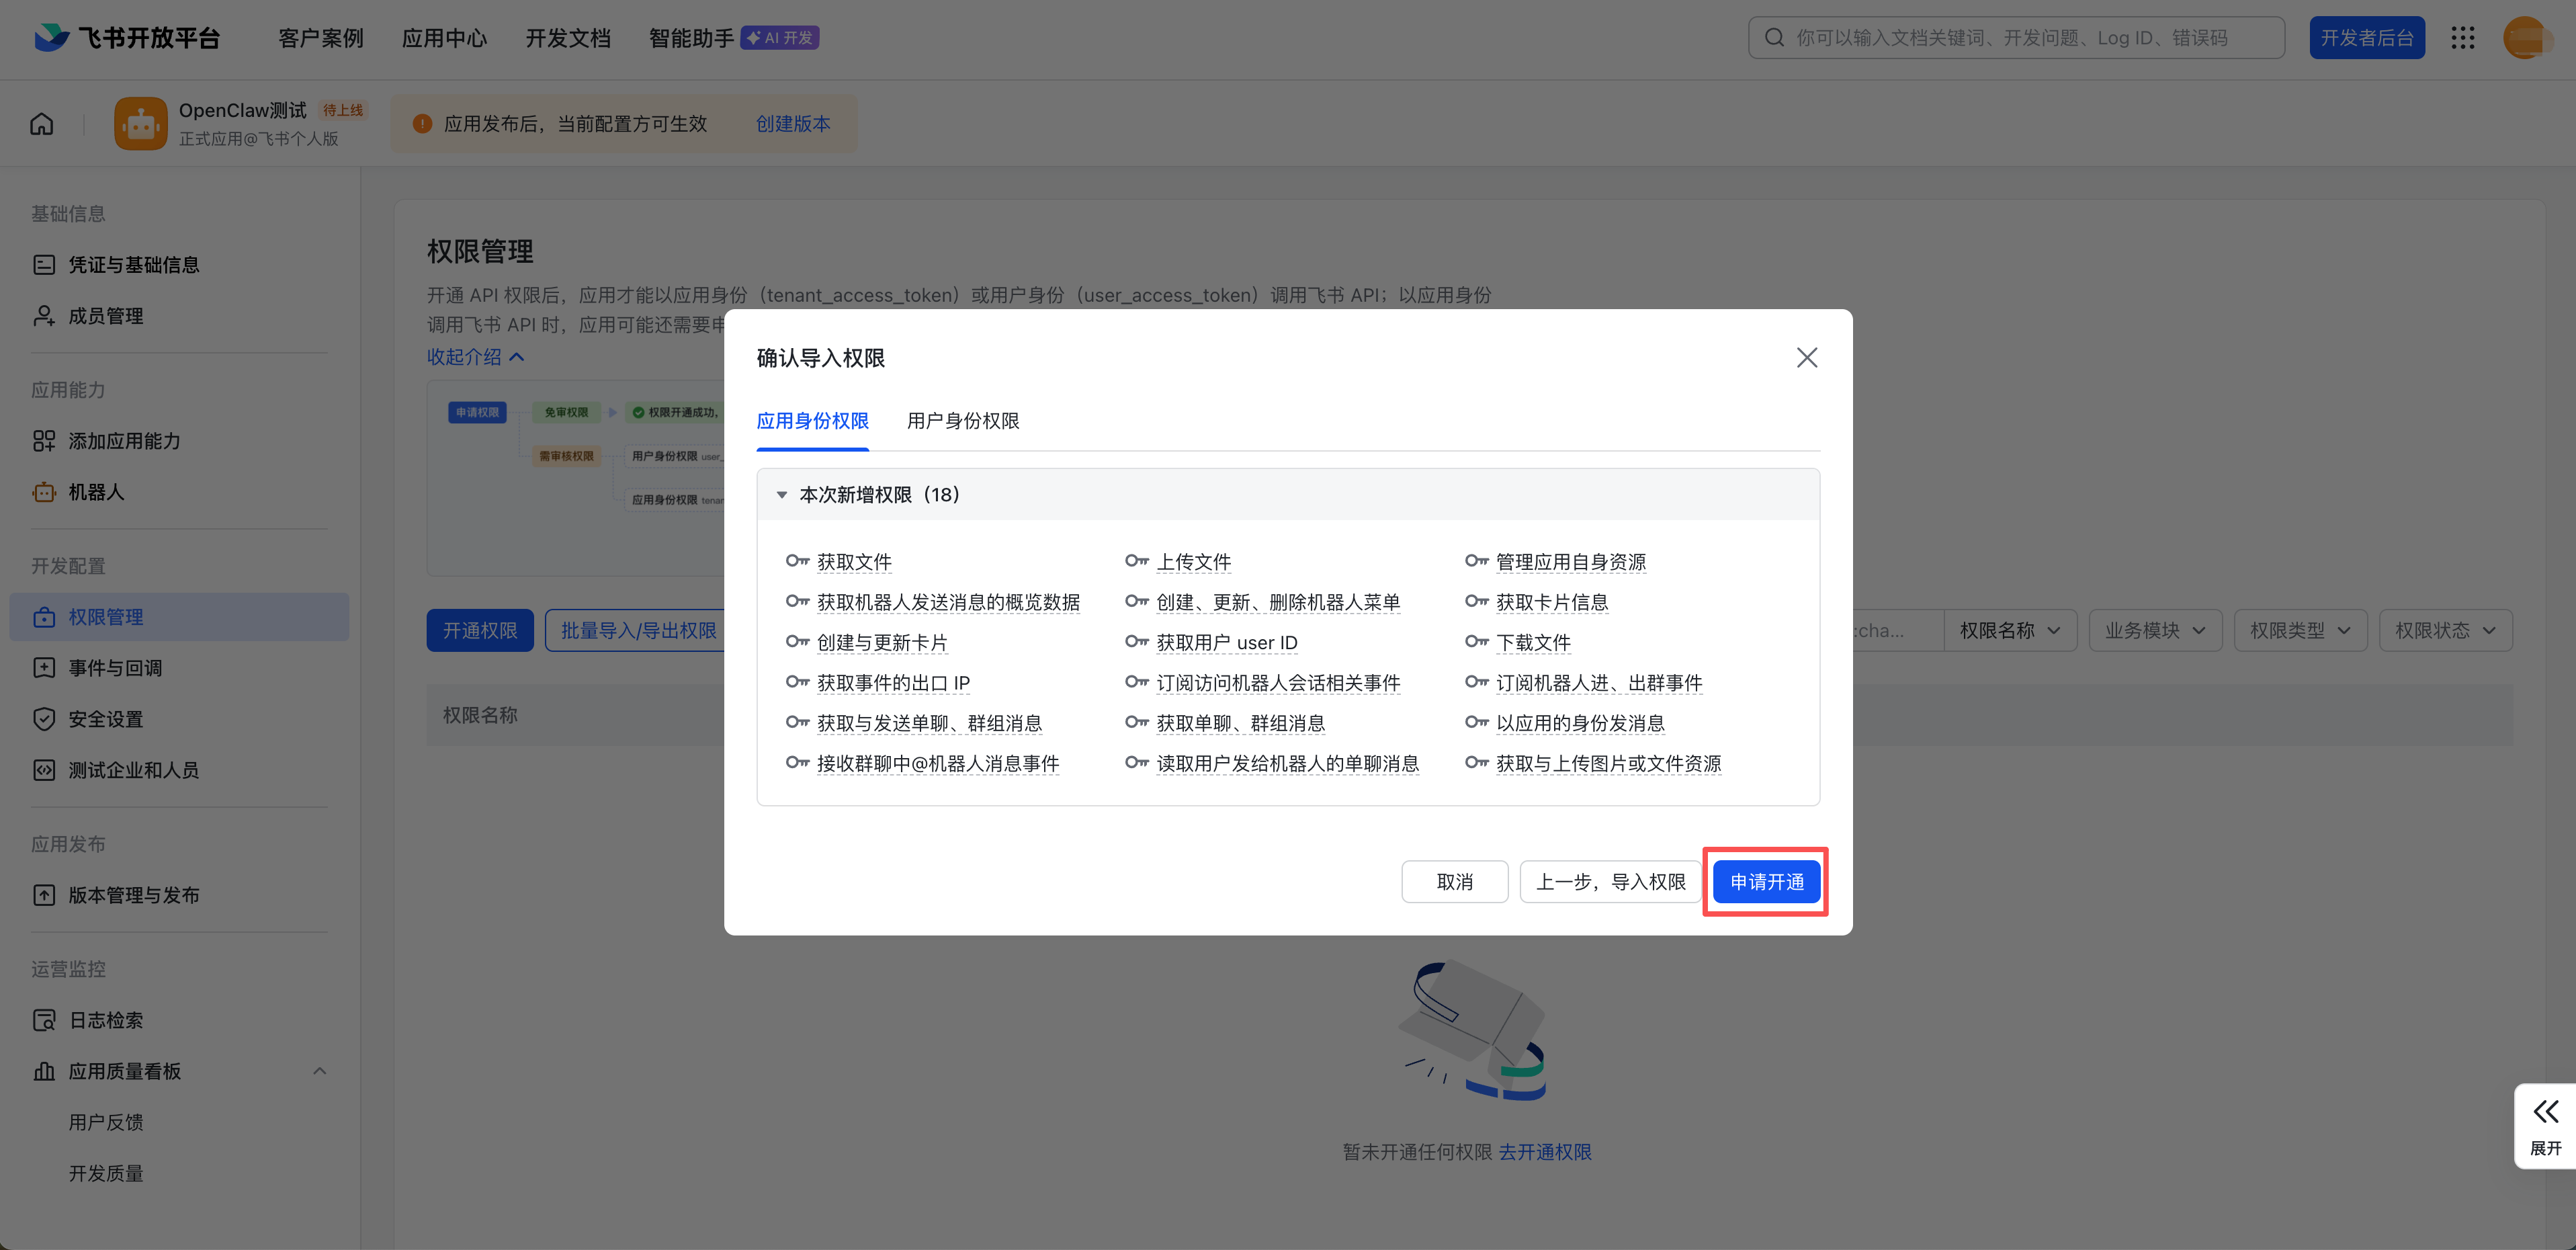Click the documentation search input field
The width and height of the screenshot is (2576, 1250).
click(x=2015, y=38)
